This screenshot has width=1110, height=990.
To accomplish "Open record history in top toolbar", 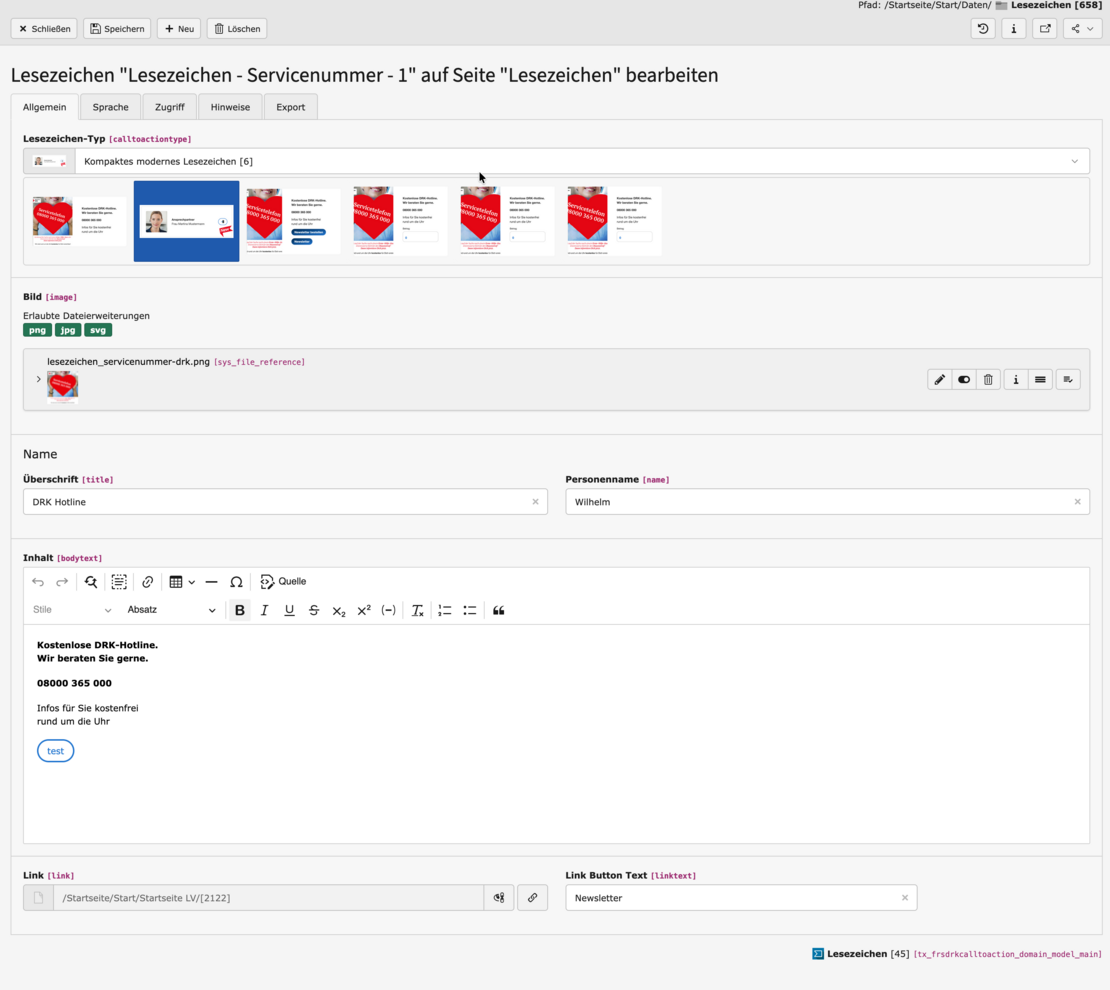I will click(983, 29).
